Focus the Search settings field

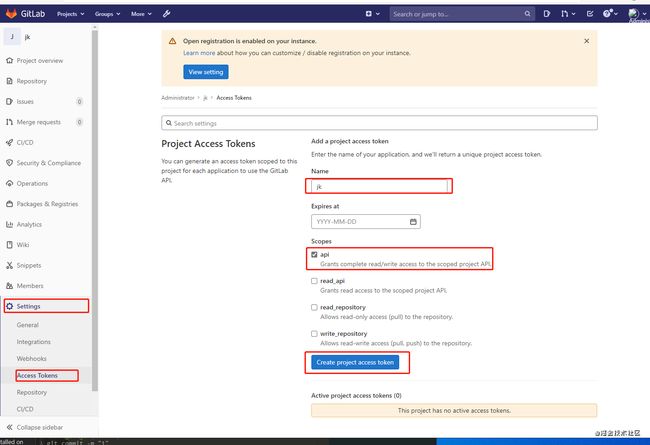[x=379, y=123]
